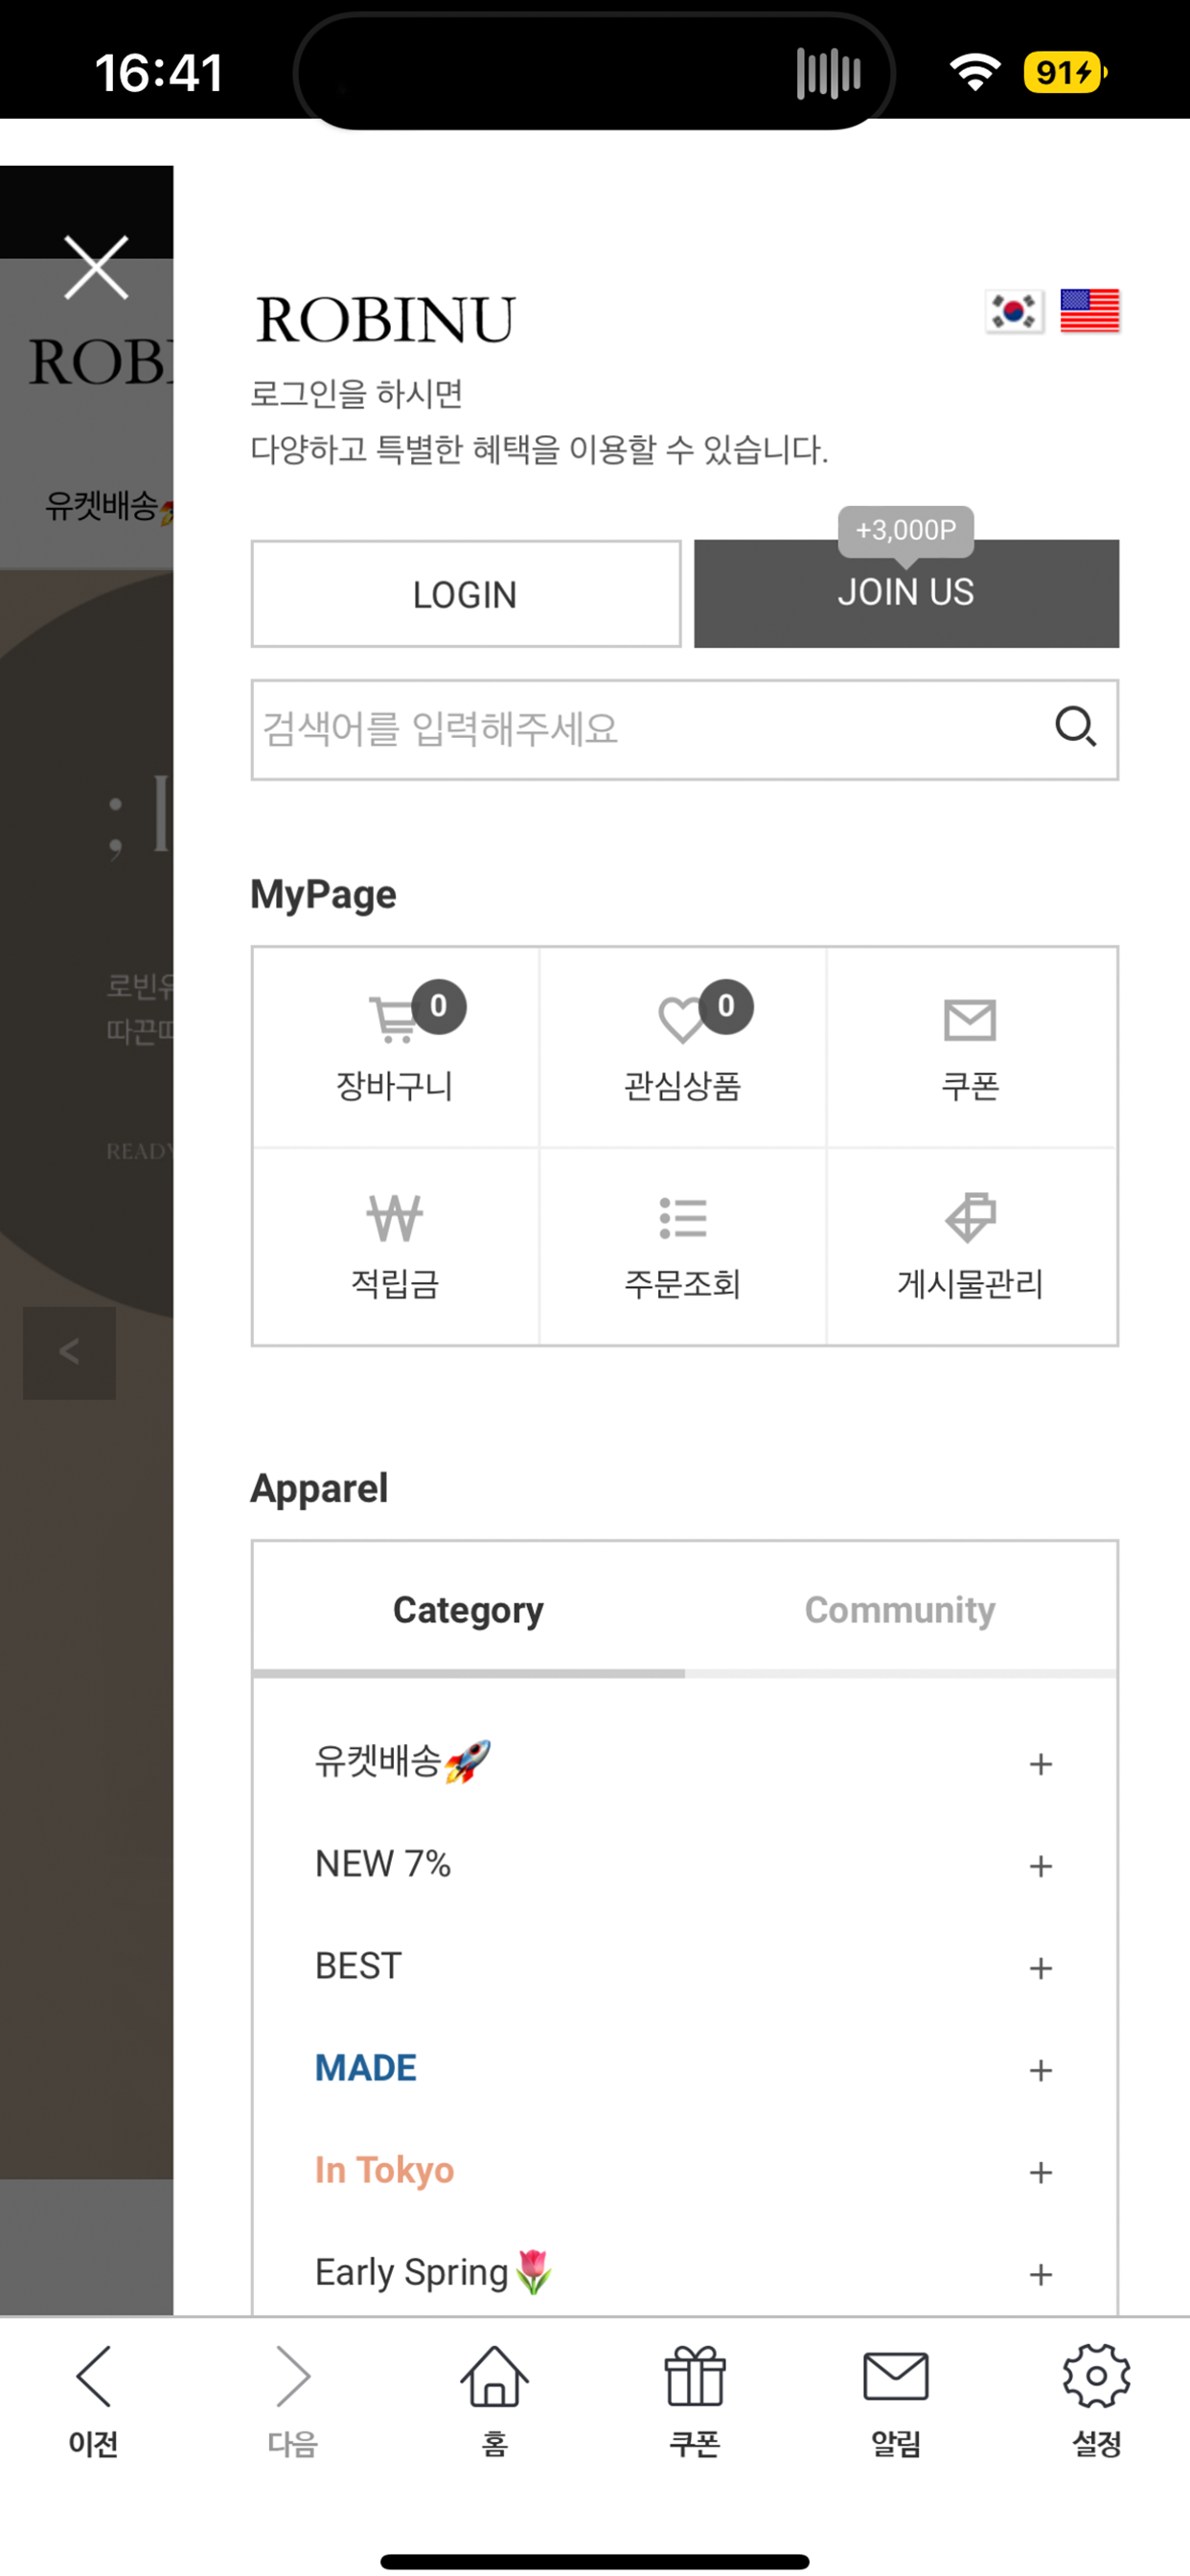Switch language with the Korean flag icon
1190x2576 pixels.
1014,311
